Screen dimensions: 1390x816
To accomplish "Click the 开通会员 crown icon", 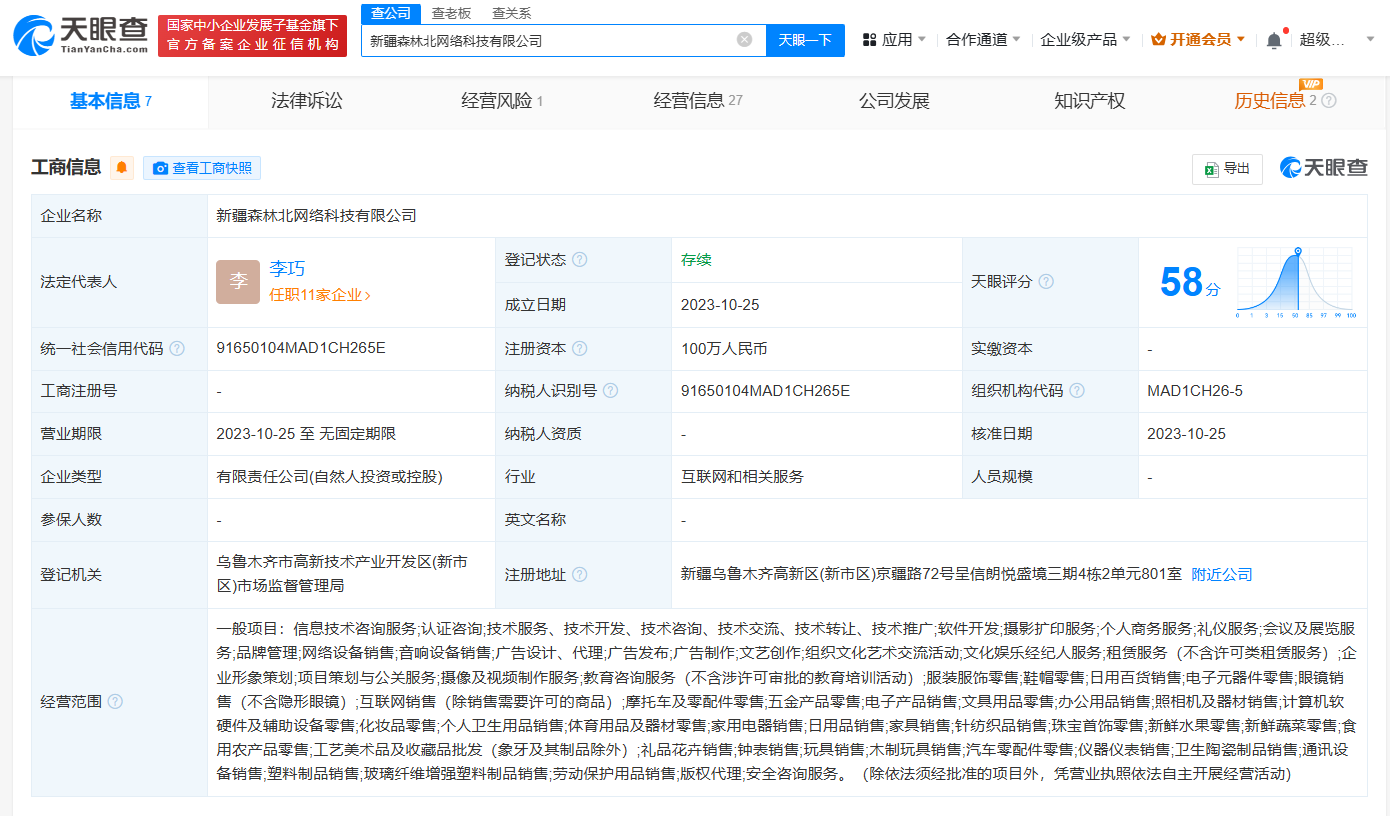I will [1156, 38].
